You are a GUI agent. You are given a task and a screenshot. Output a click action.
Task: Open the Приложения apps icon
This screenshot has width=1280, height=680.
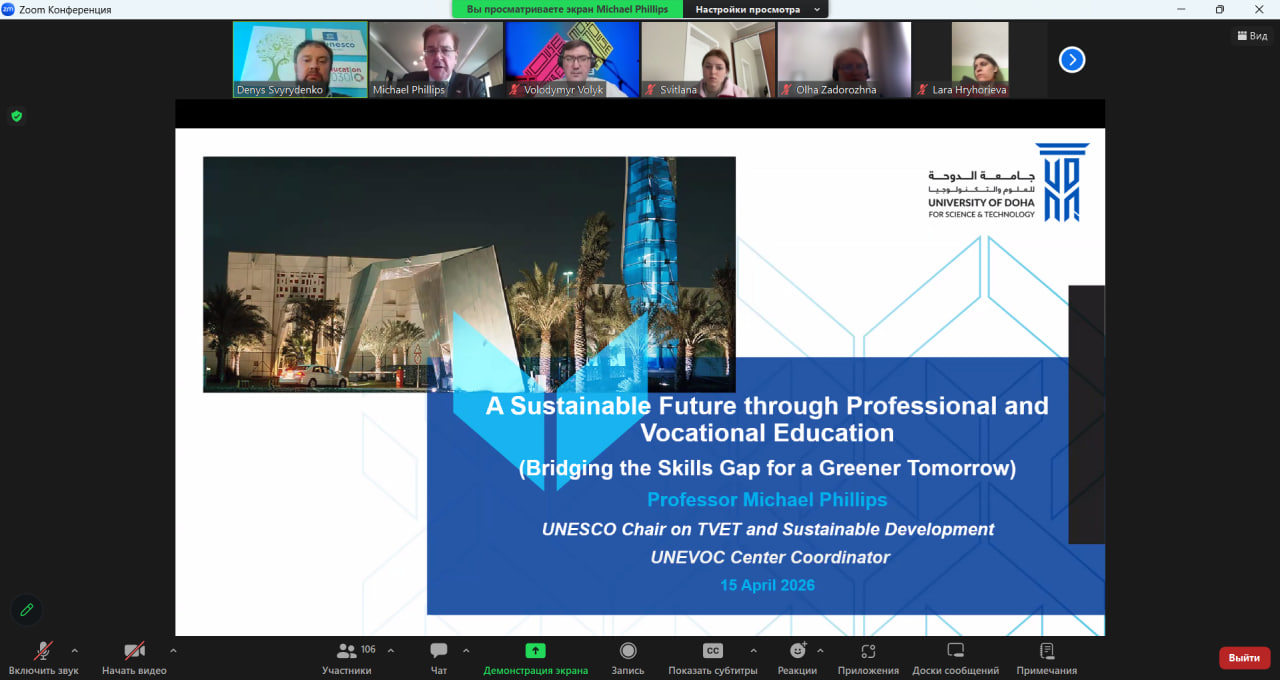pyautogui.click(x=868, y=651)
